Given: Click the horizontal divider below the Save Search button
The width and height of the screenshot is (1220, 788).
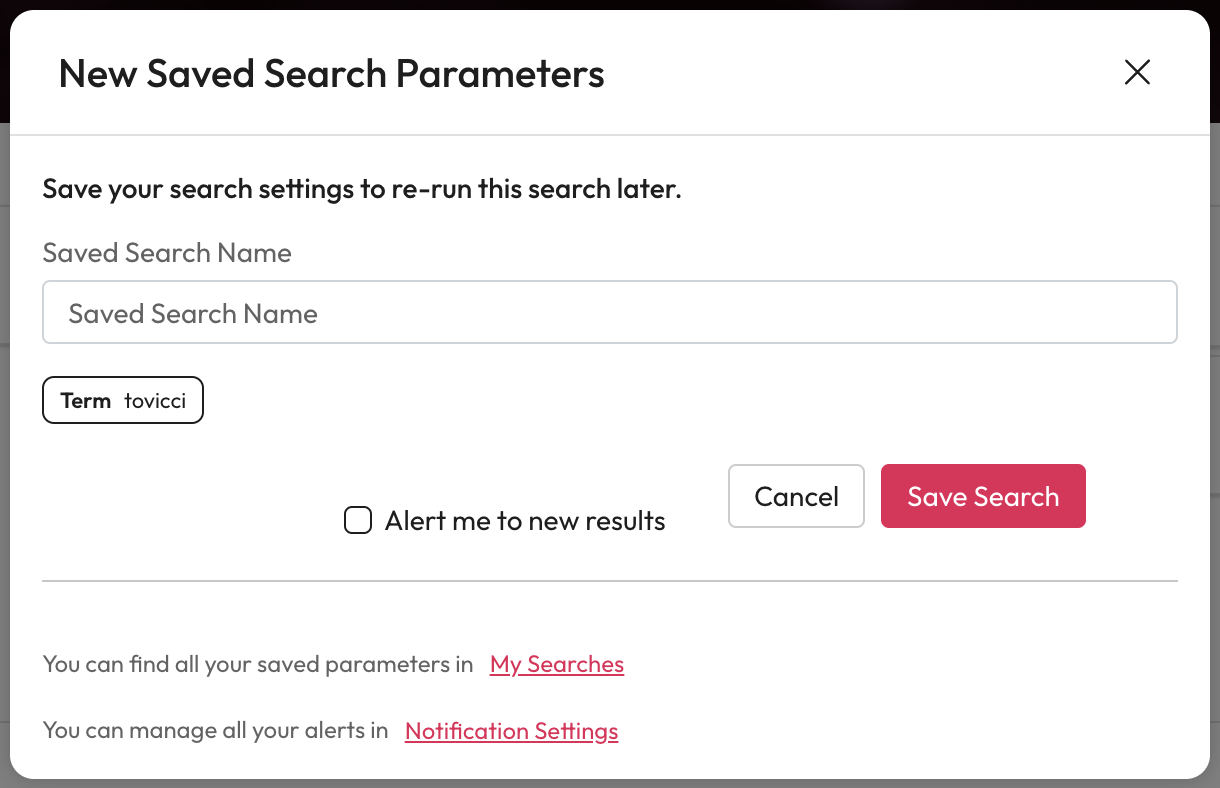Looking at the screenshot, I should tap(609, 581).
